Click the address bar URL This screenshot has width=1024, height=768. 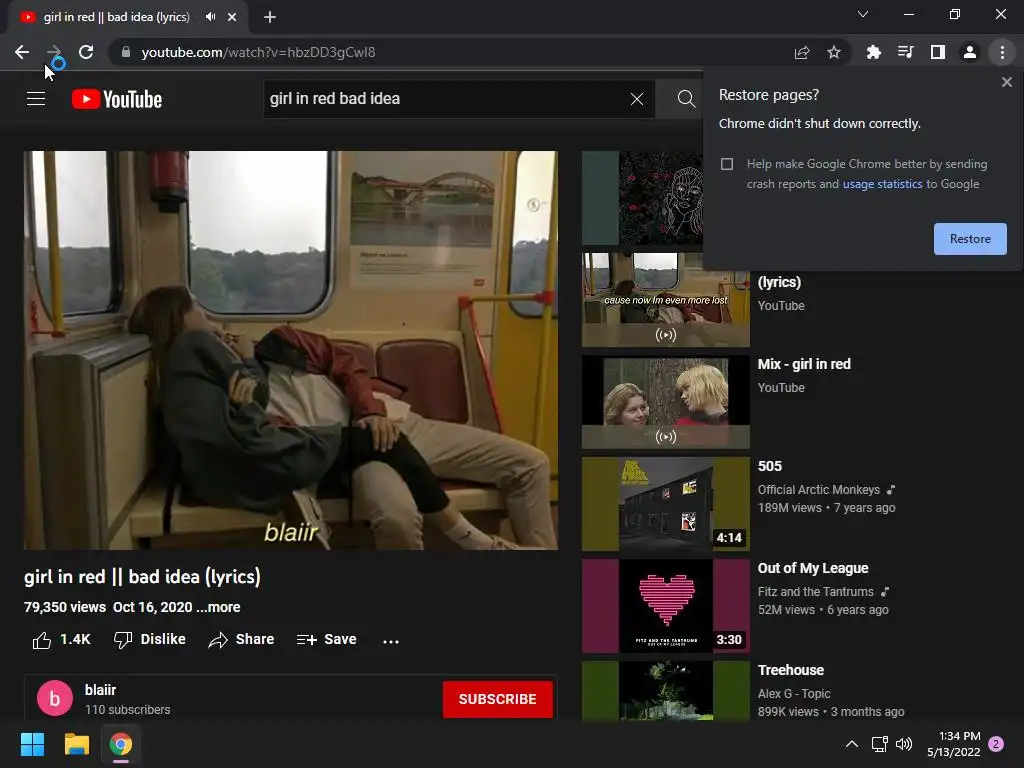click(x=258, y=52)
